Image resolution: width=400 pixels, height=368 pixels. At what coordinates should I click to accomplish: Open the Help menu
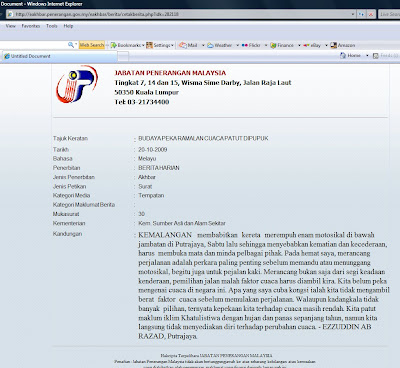[68, 26]
